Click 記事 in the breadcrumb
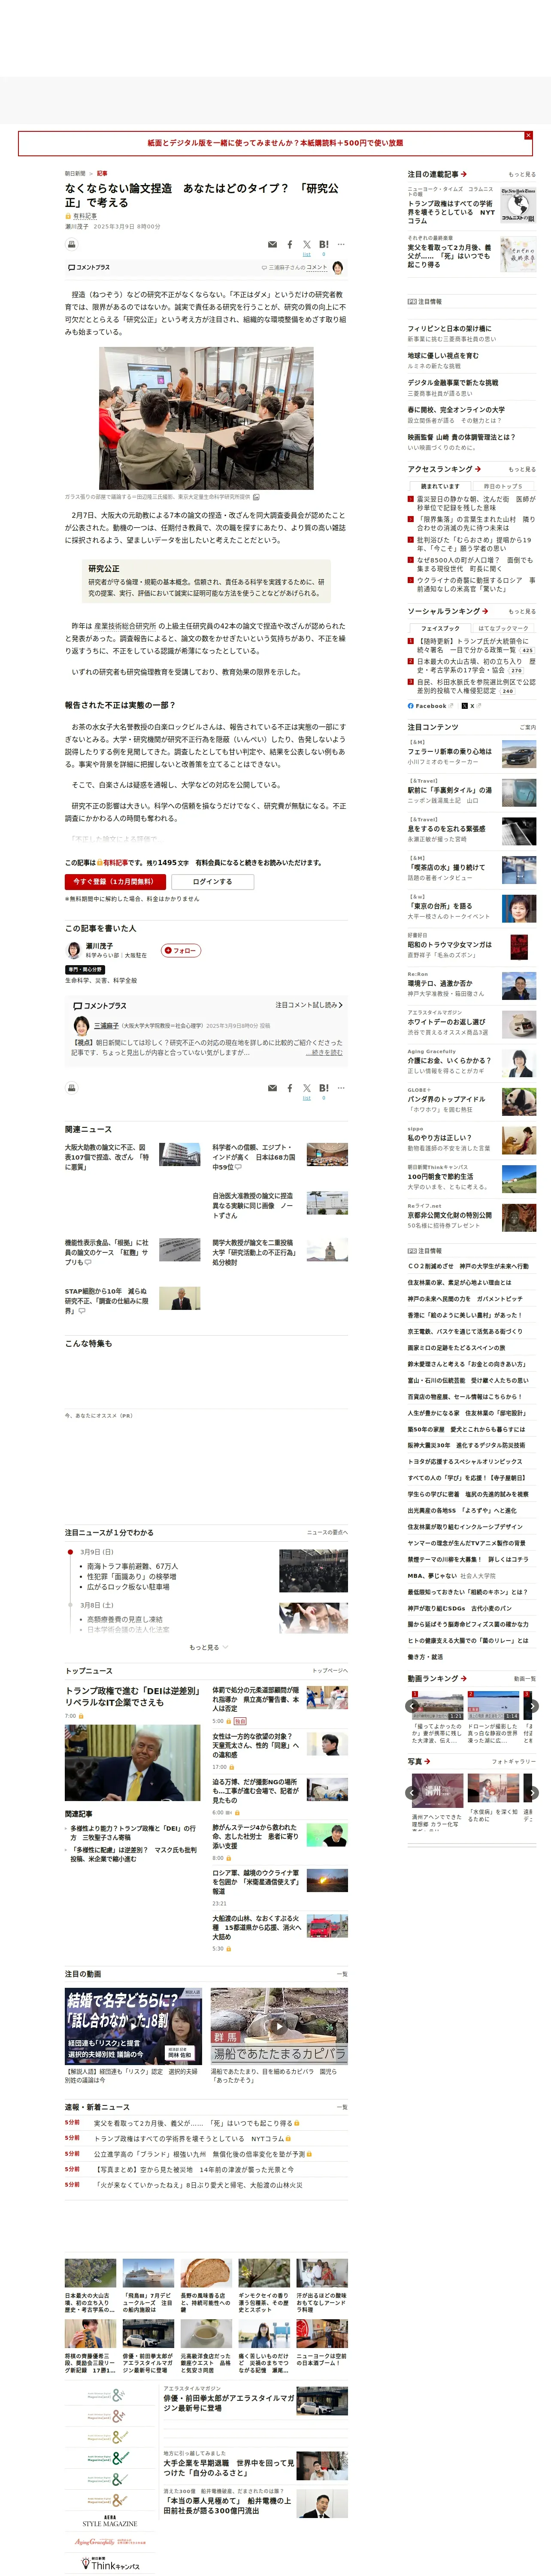Screen dimensions: 551x2576 pyautogui.click(x=102, y=174)
